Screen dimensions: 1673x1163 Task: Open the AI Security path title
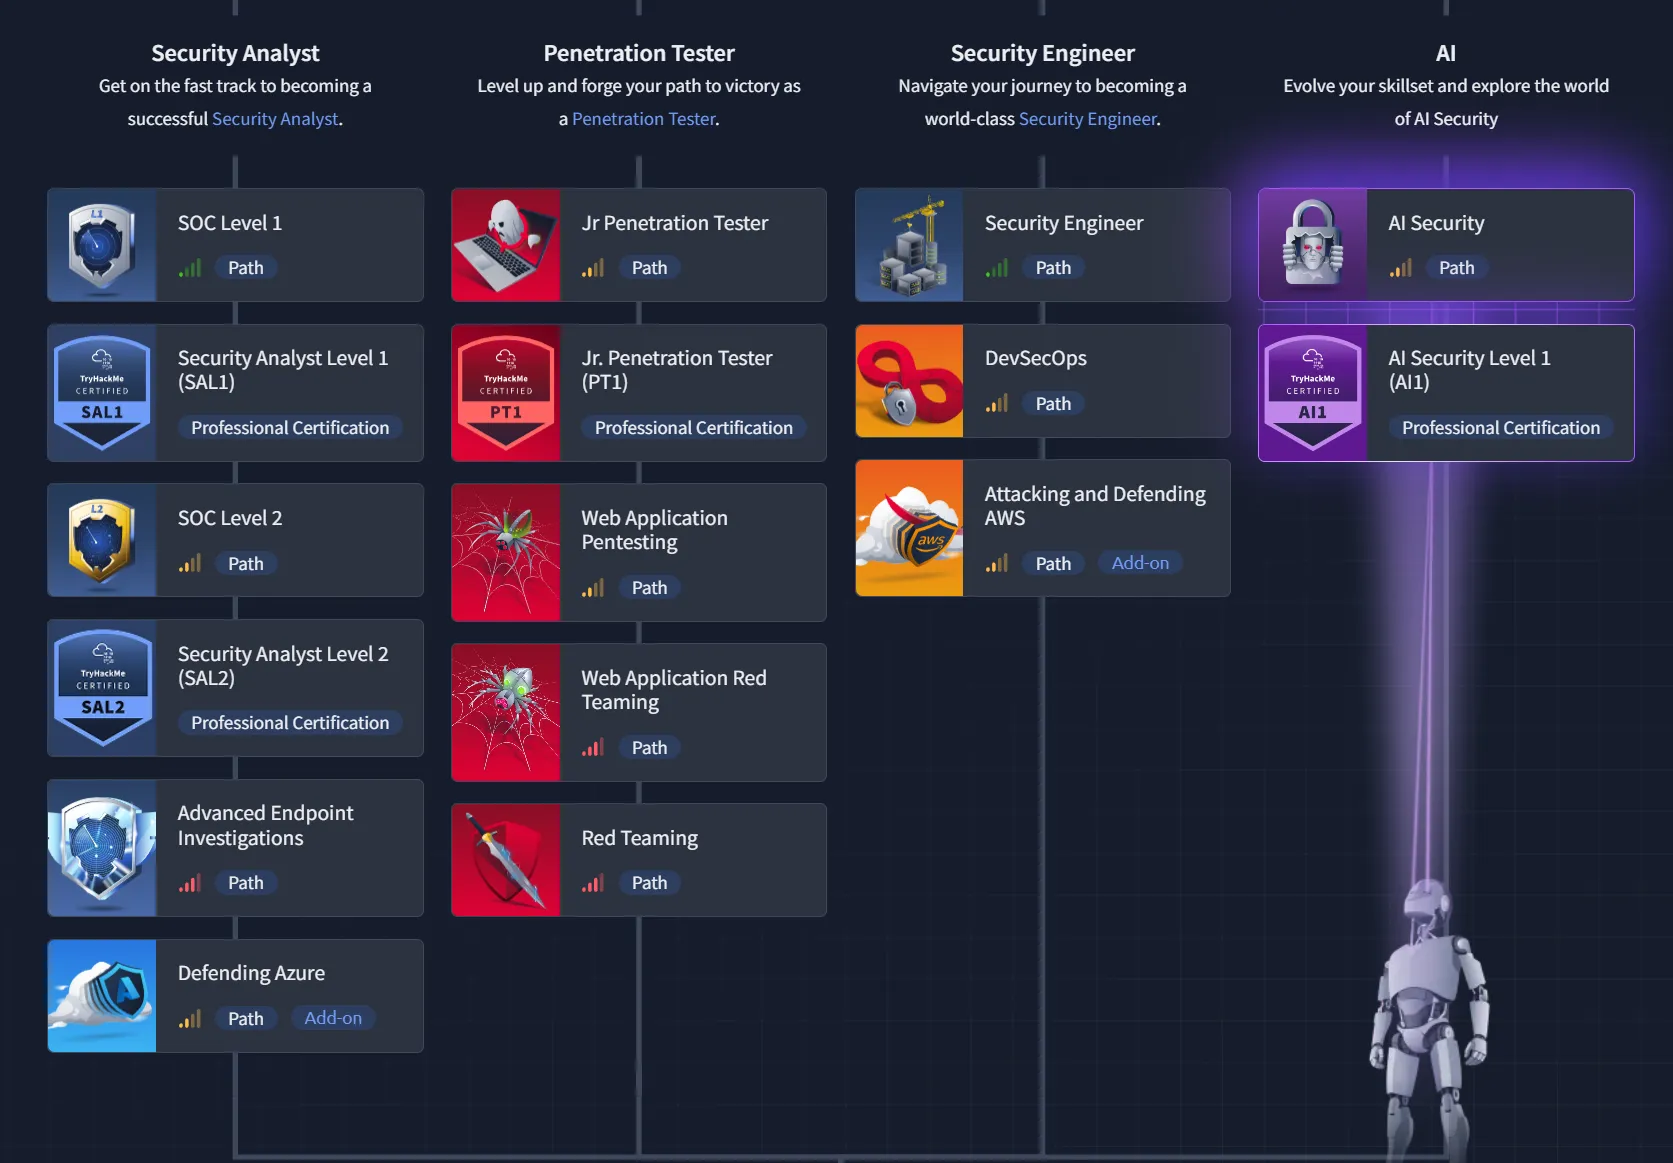[1436, 223]
